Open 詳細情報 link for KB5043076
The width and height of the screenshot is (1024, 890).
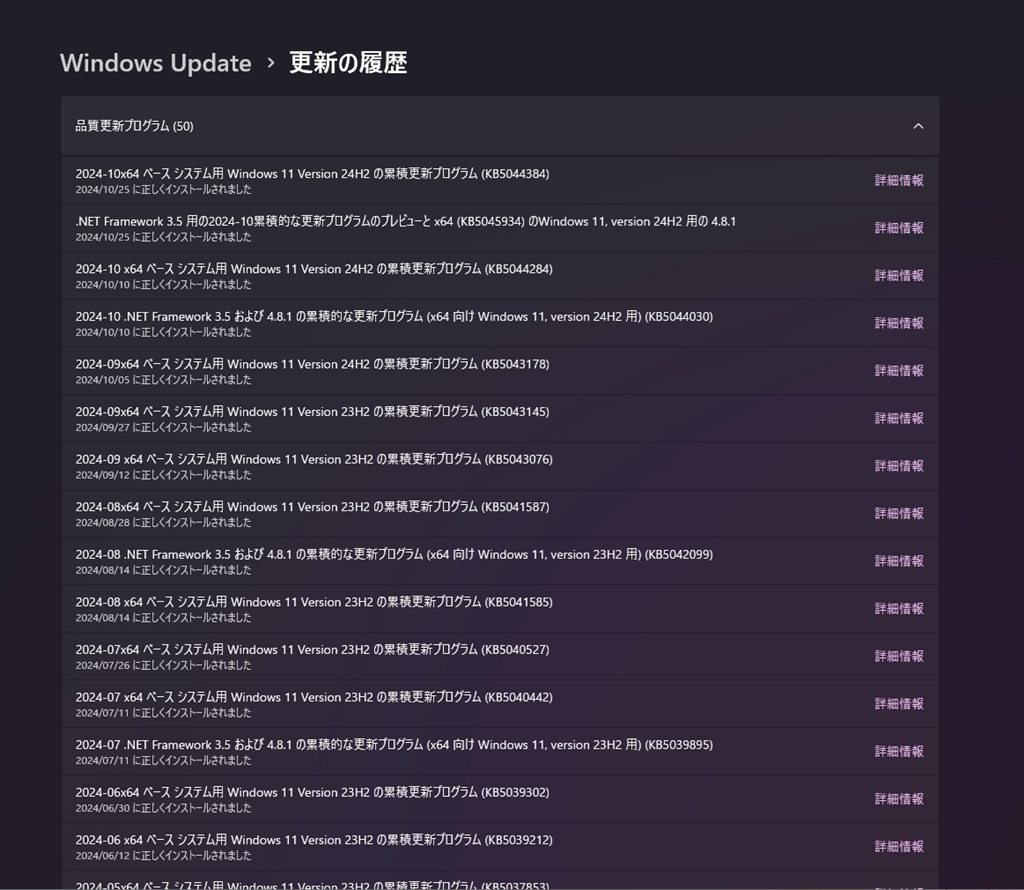[x=898, y=466]
